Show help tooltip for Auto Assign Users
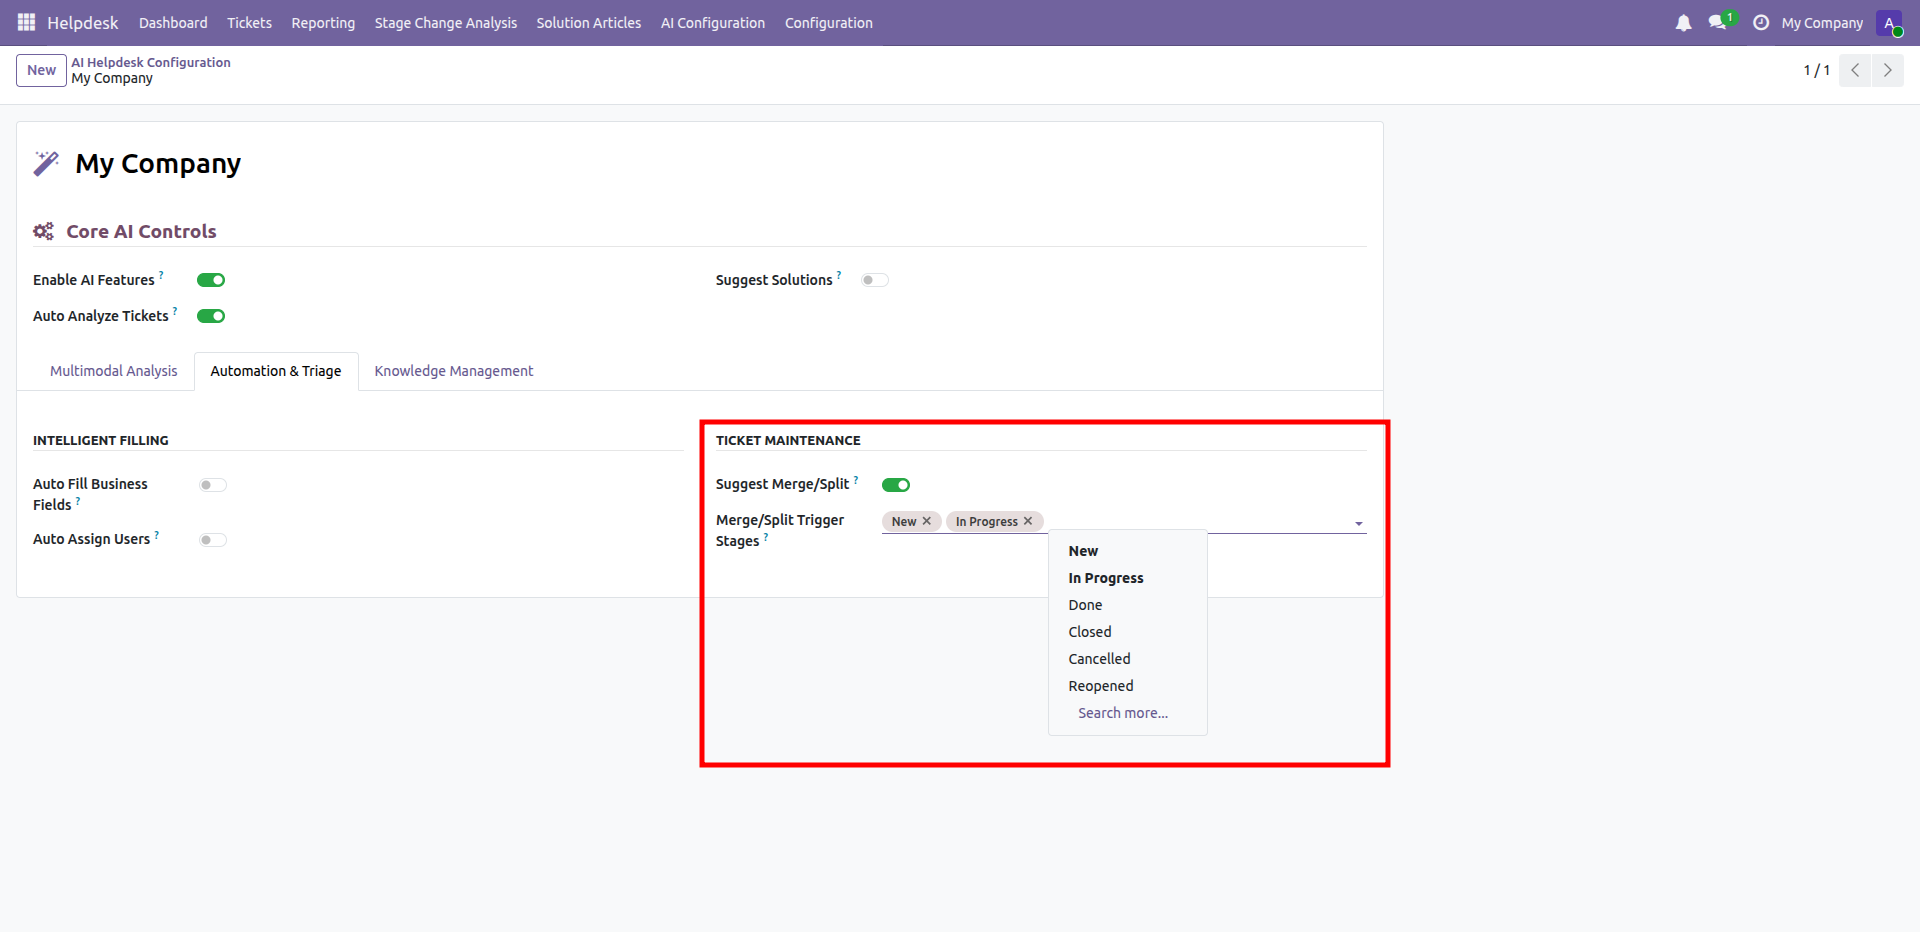 tap(157, 534)
